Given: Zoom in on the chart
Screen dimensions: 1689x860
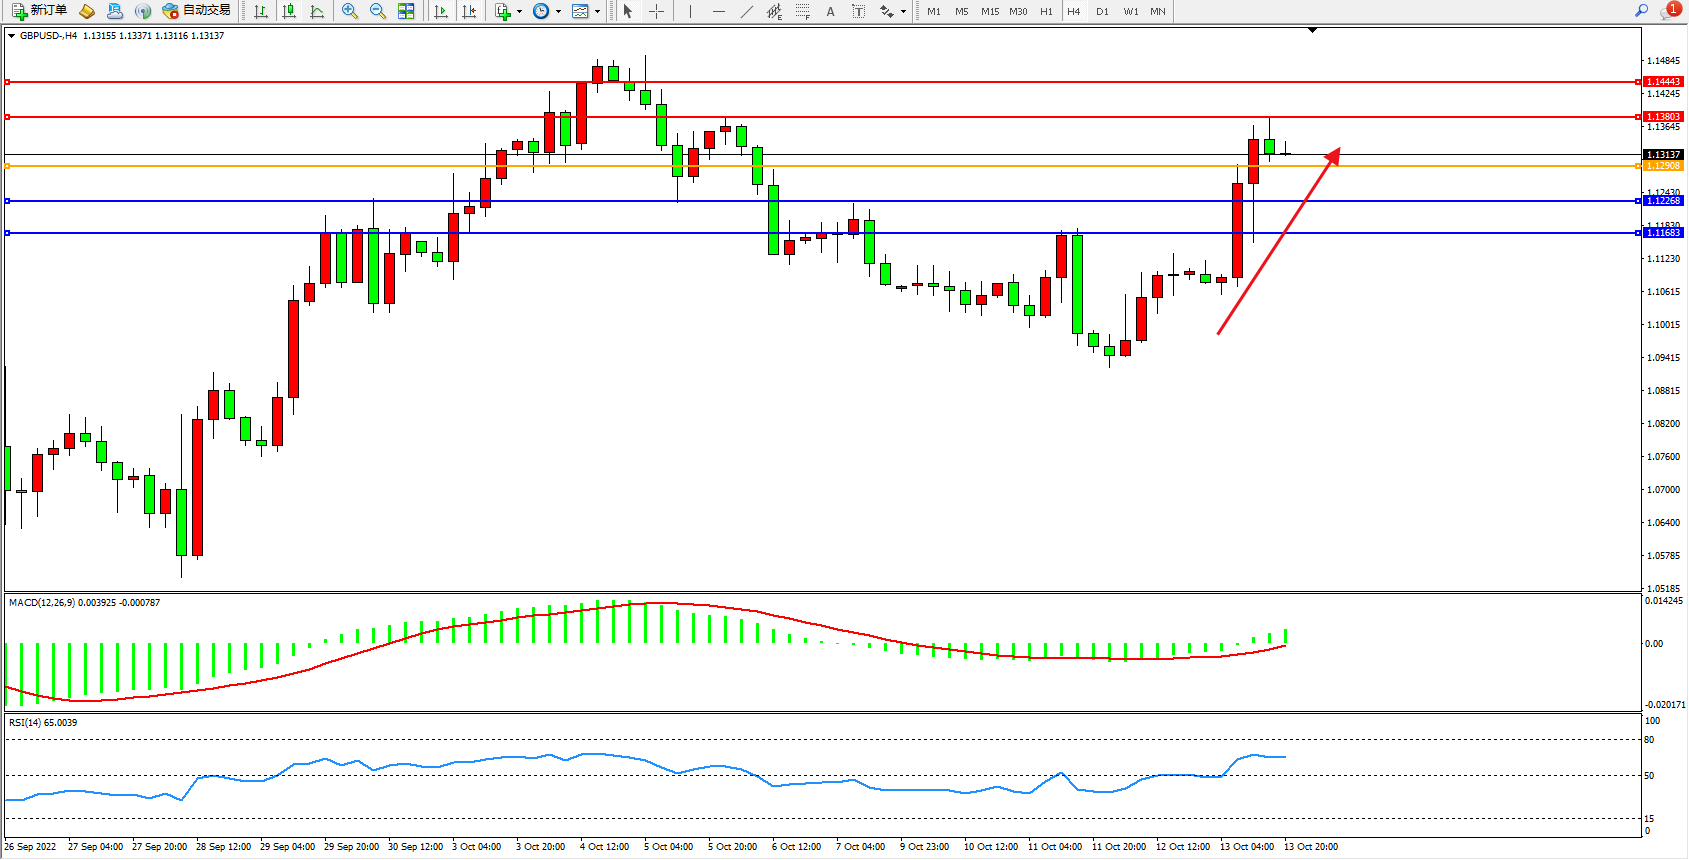Looking at the screenshot, I should (350, 11).
